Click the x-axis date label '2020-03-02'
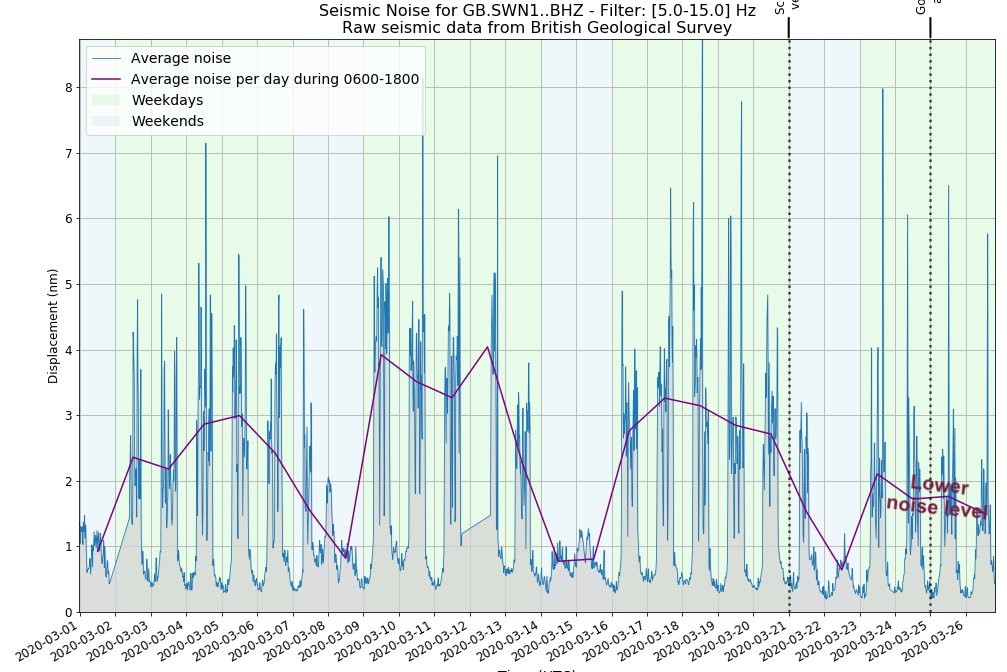This screenshot has height=672, width=1007. point(84,641)
